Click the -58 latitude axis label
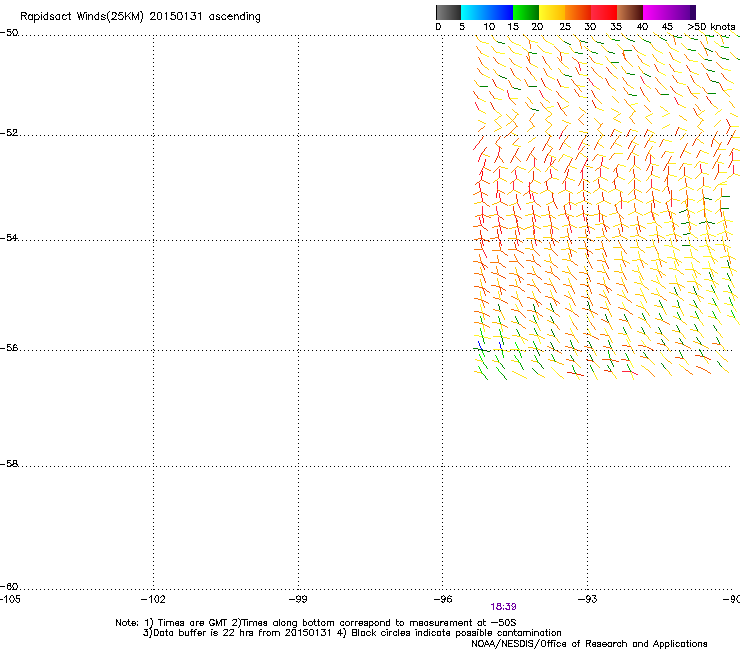This screenshot has width=740, height=650. 9,464
